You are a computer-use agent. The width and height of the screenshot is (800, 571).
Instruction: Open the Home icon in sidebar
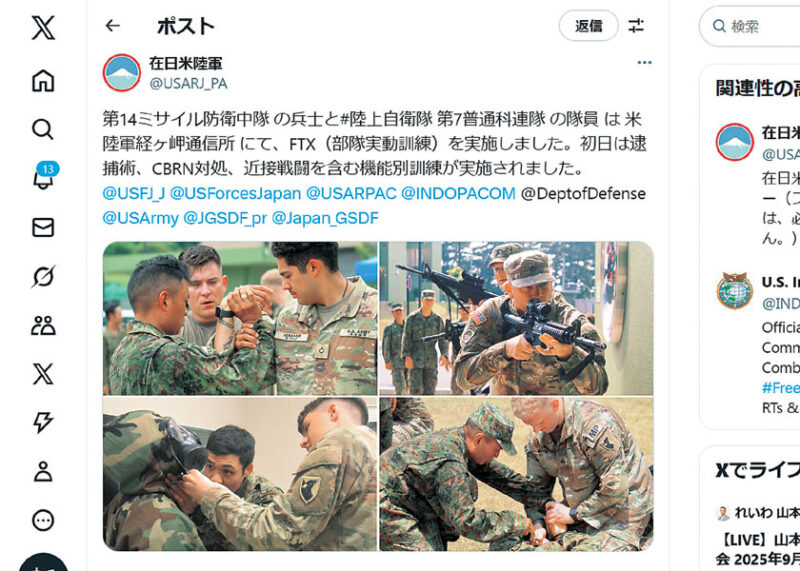(x=43, y=81)
